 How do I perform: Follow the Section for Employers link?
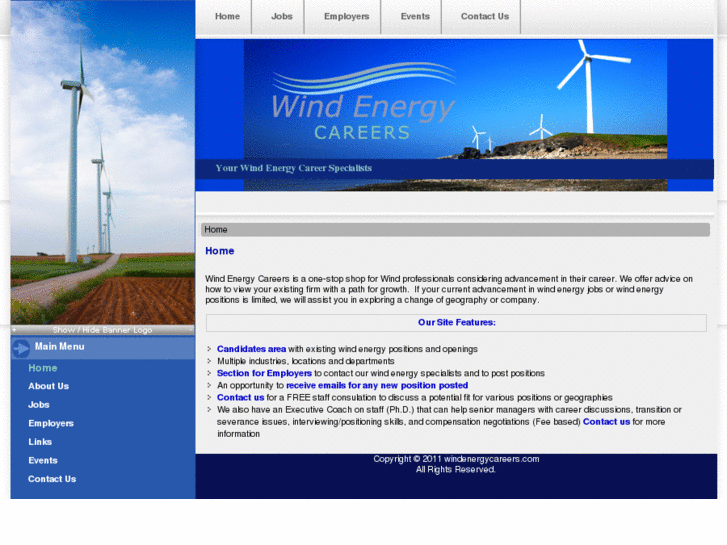coord(264,373)
